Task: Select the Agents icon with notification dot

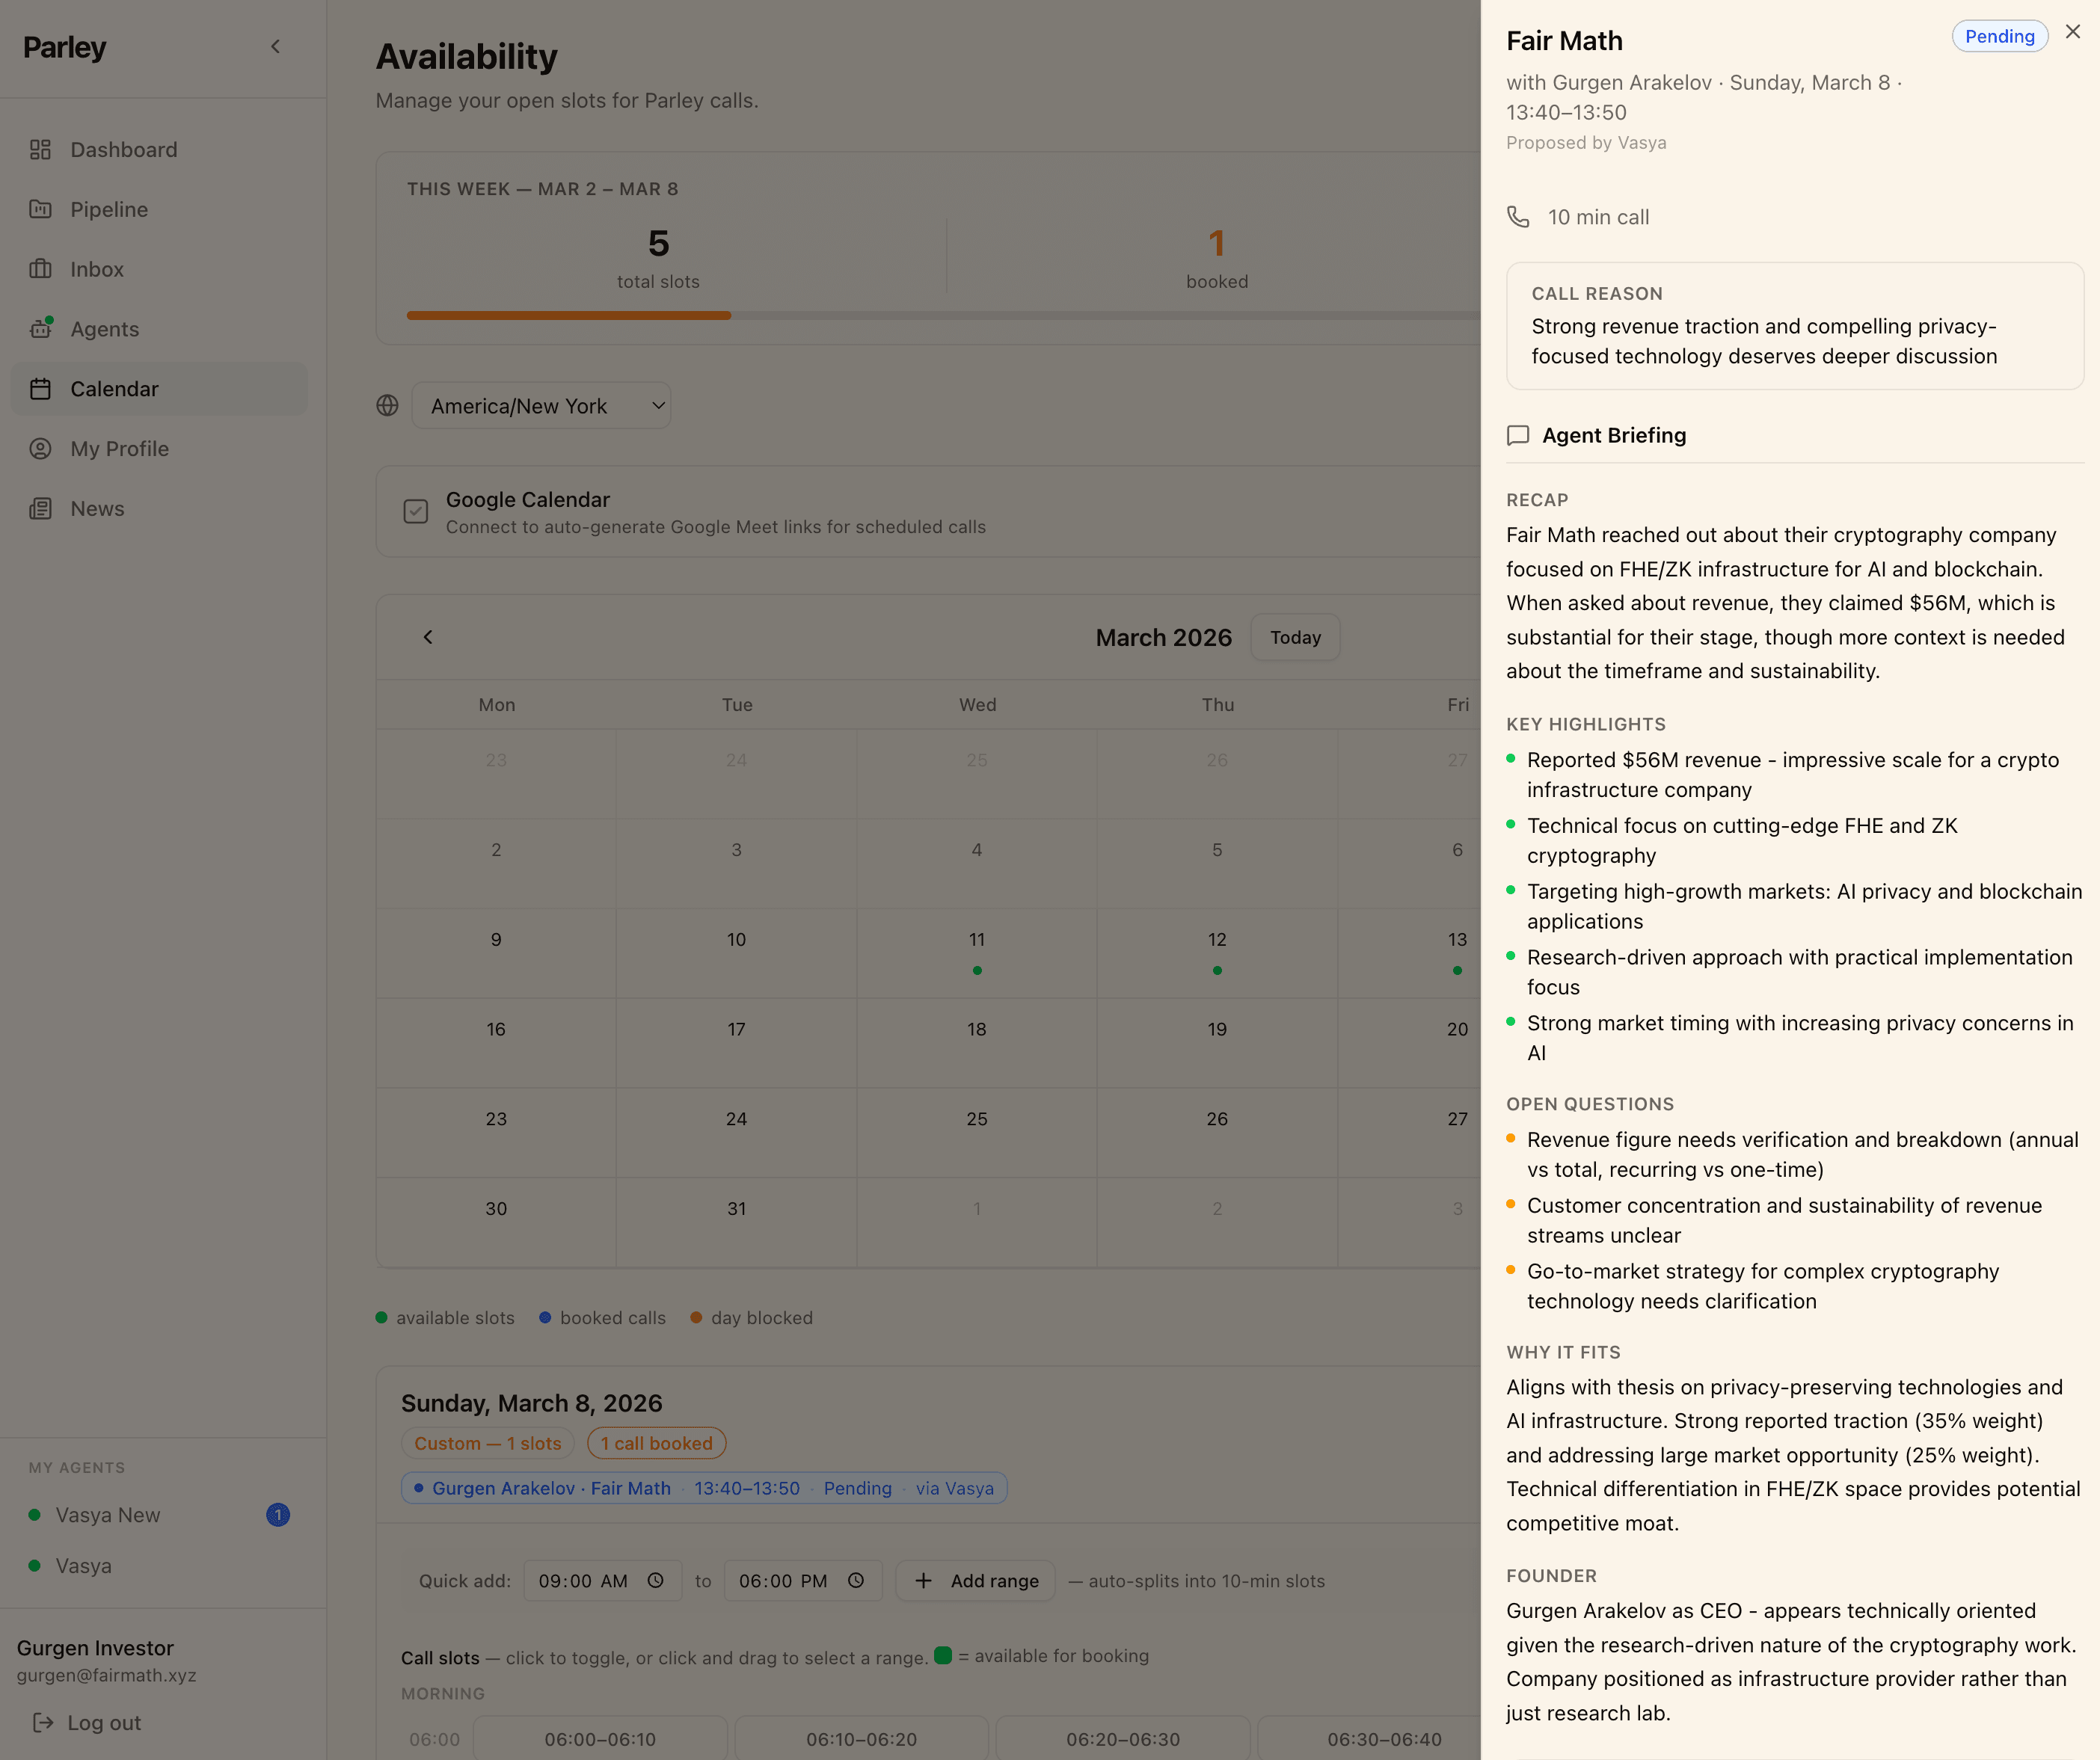Action: click(41, 328)
